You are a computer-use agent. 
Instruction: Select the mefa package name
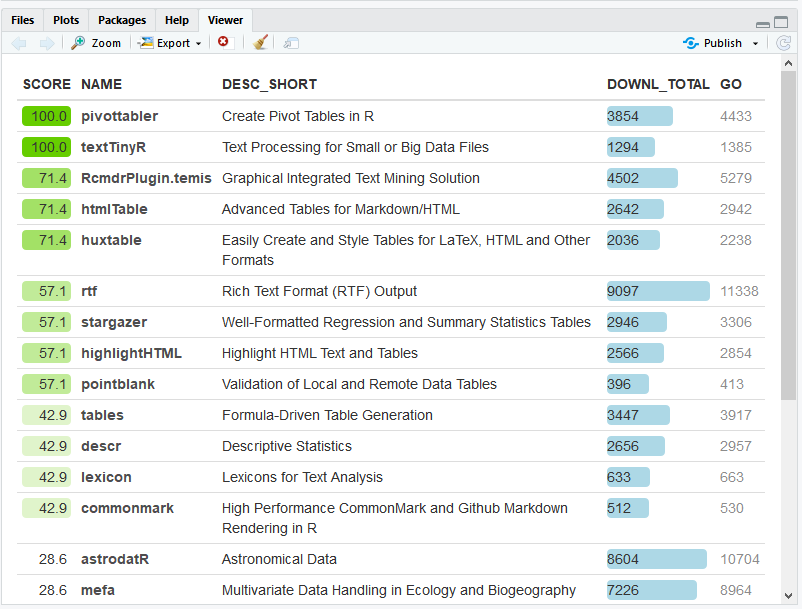(98, 590)
